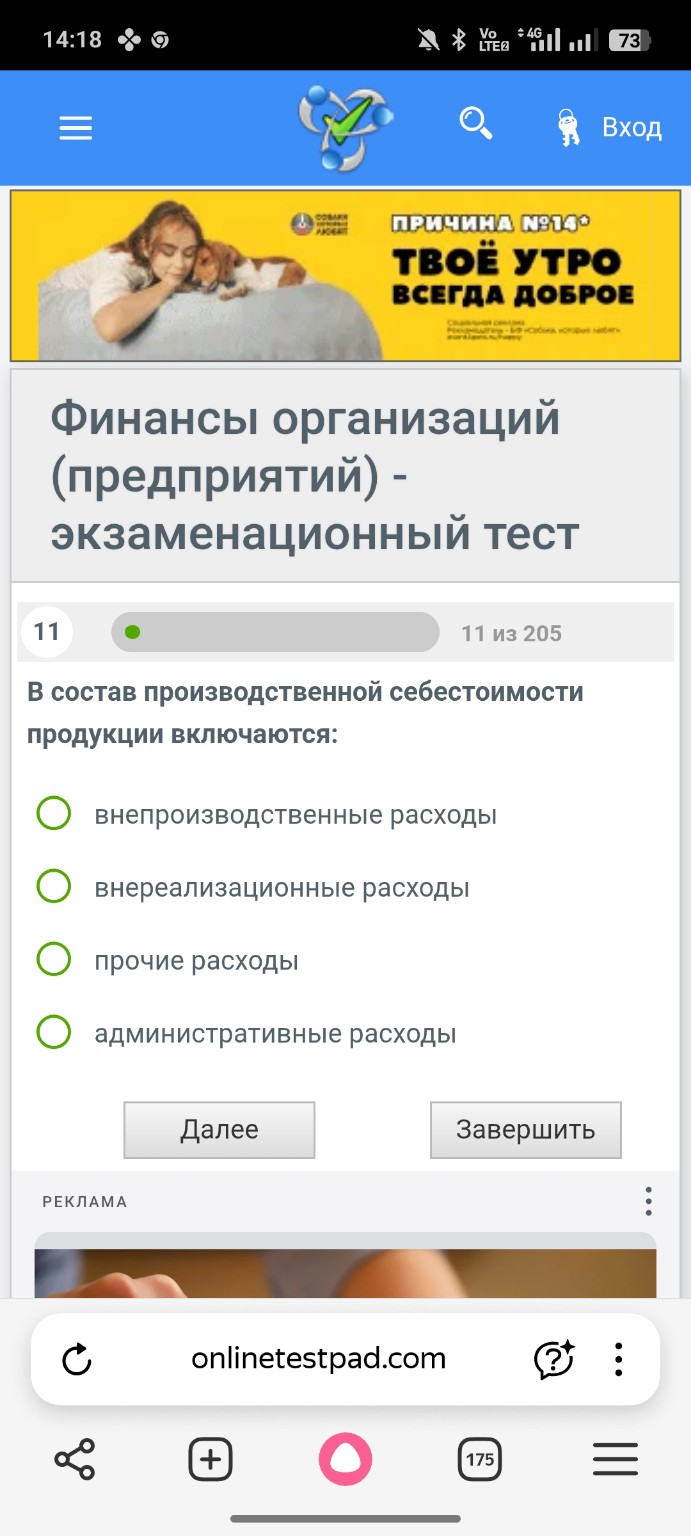Reload the page with the refresh icon
The image size is (691, 1536).
[x=77, y=1359]
